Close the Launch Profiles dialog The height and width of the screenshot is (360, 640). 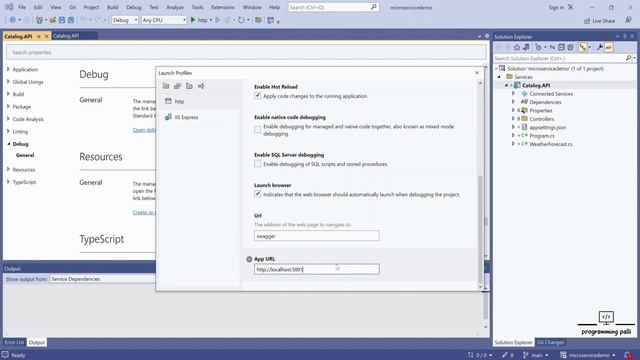477,73
